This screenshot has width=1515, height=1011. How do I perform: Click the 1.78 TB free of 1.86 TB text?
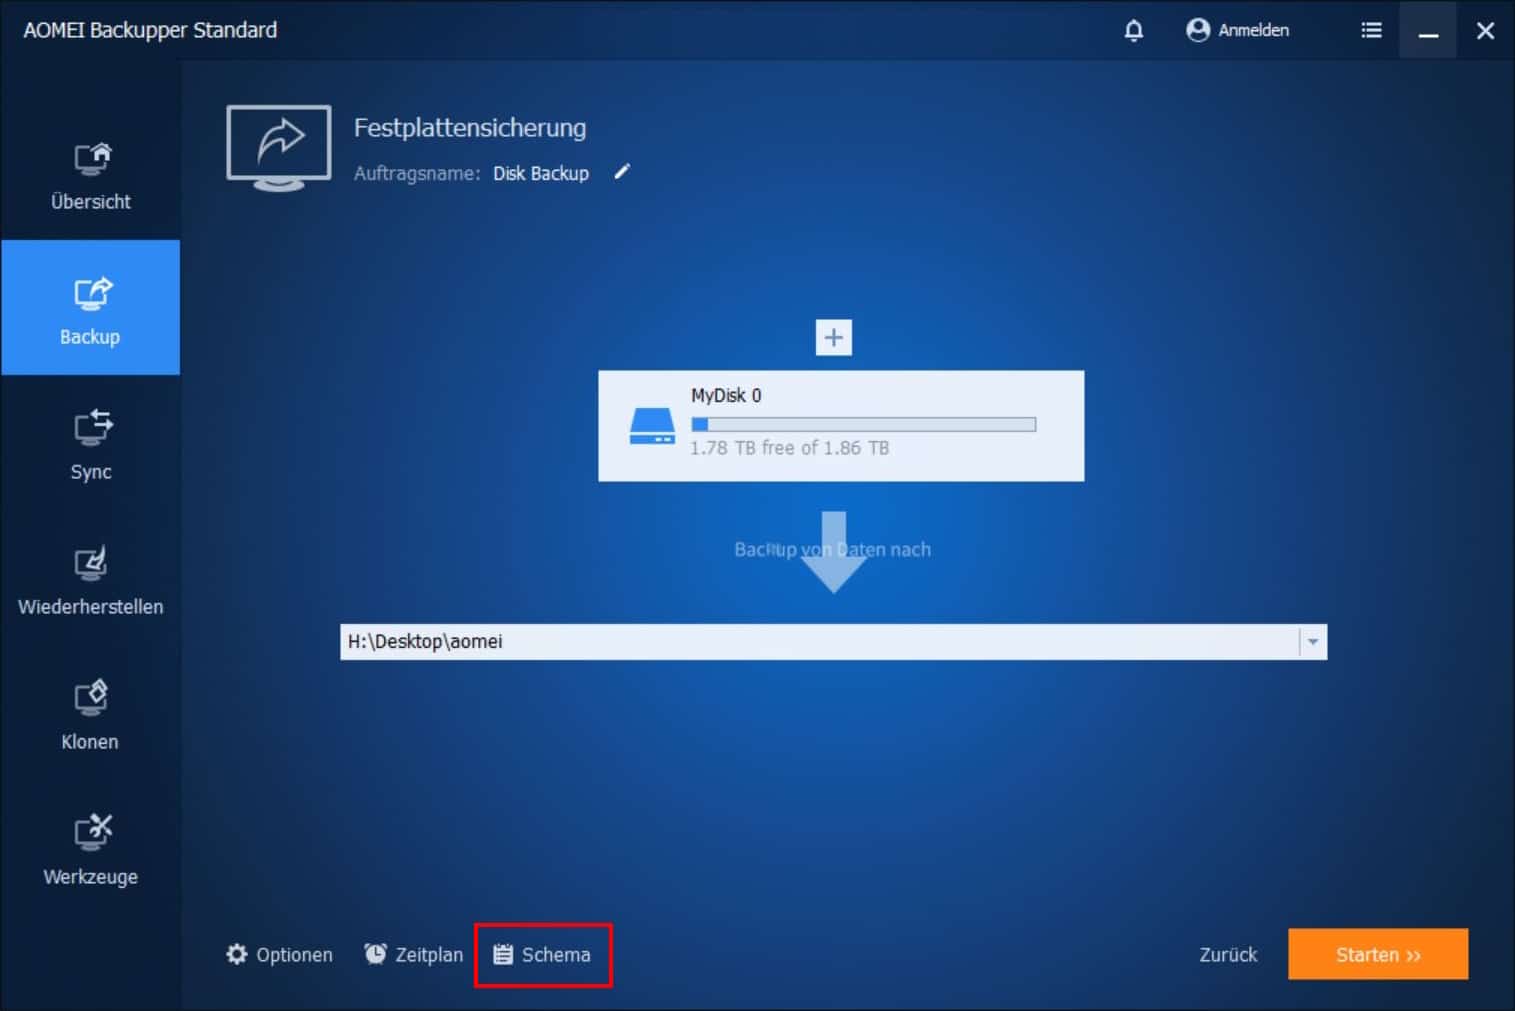(x=789, y=448)
